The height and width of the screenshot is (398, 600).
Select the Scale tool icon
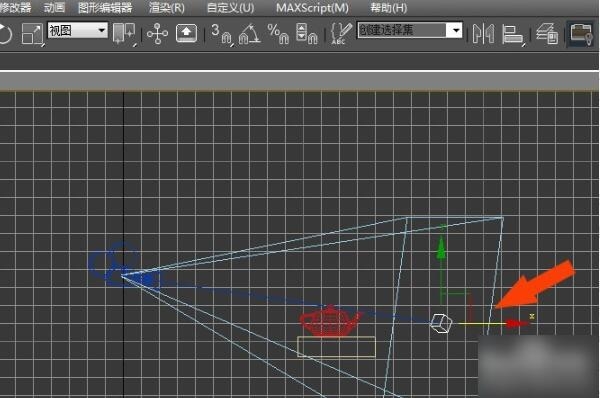click(32, 34)
